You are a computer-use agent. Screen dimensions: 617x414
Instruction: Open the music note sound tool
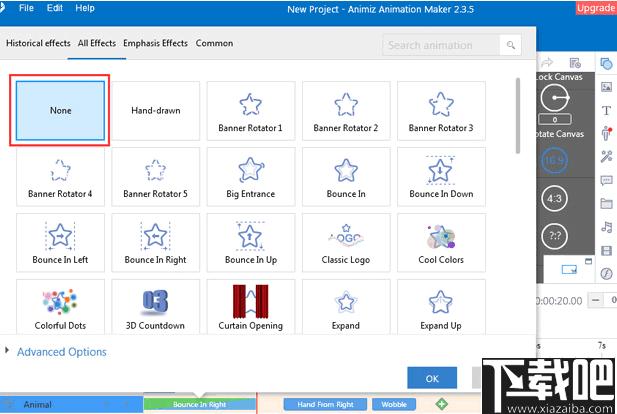point(606,227)
